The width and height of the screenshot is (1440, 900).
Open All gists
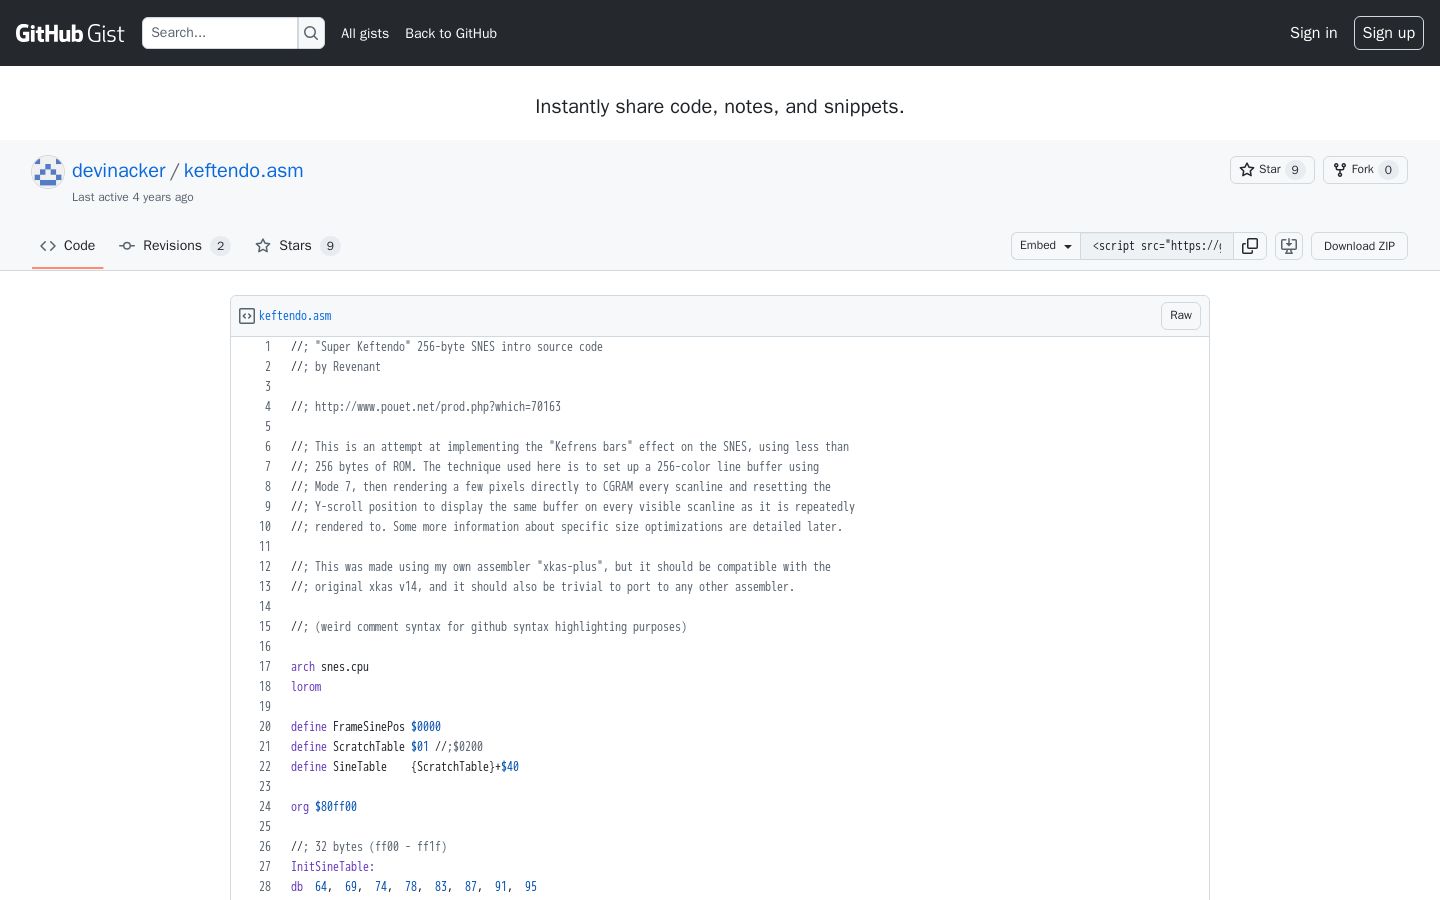(365, 33)
